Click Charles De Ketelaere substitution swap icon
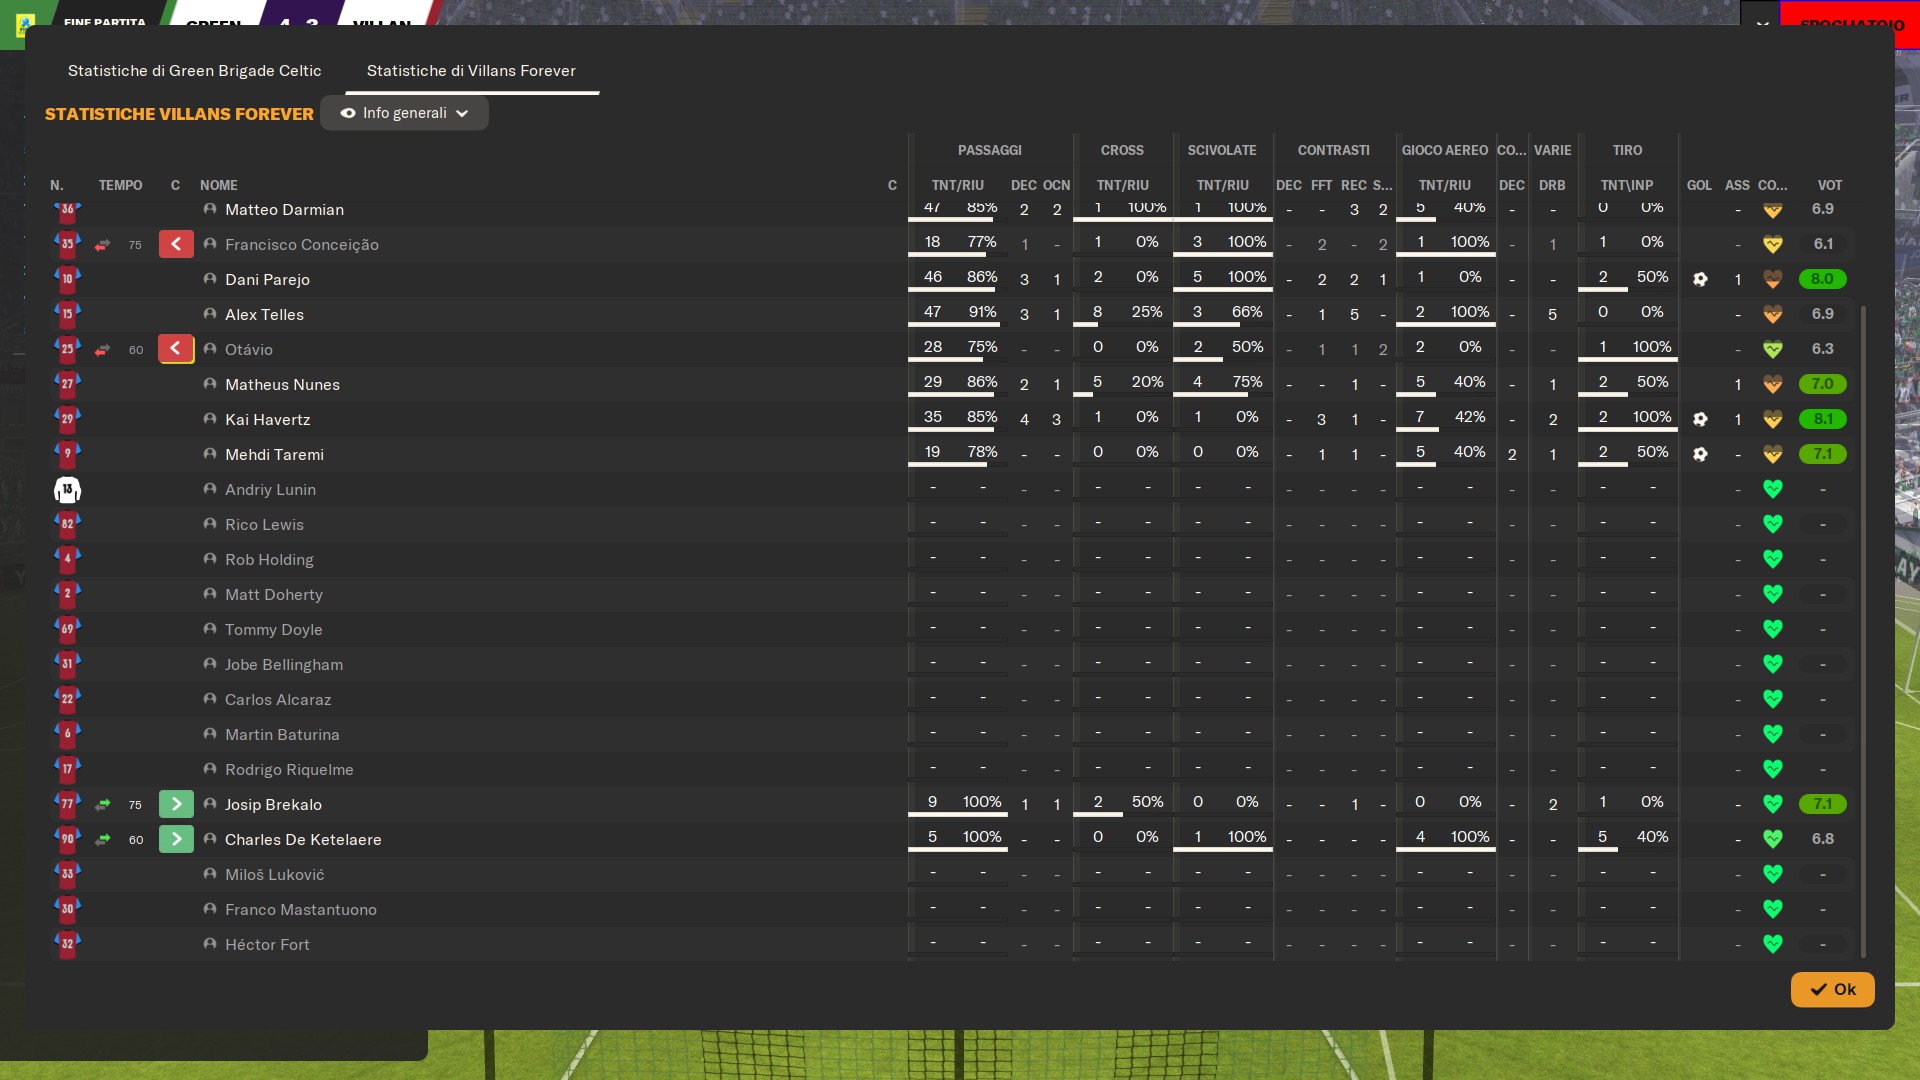1920x1080 pixels. coord(103,840)
